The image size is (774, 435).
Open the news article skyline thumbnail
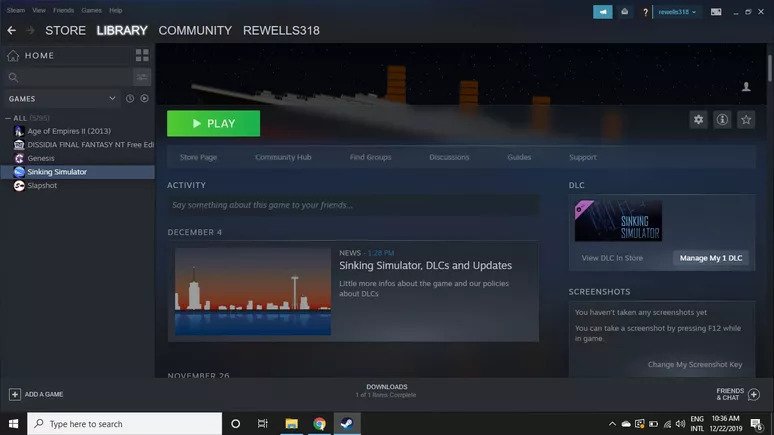pyautogui.click(x=253, y=291)
